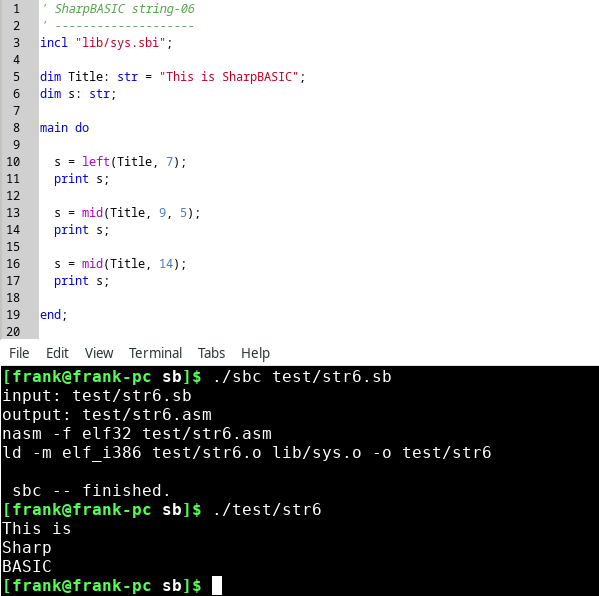Click the ./sbc test/str6.sb command
Image resolution: width=599 pixels, height=596 pixels.
click(303, 377)
